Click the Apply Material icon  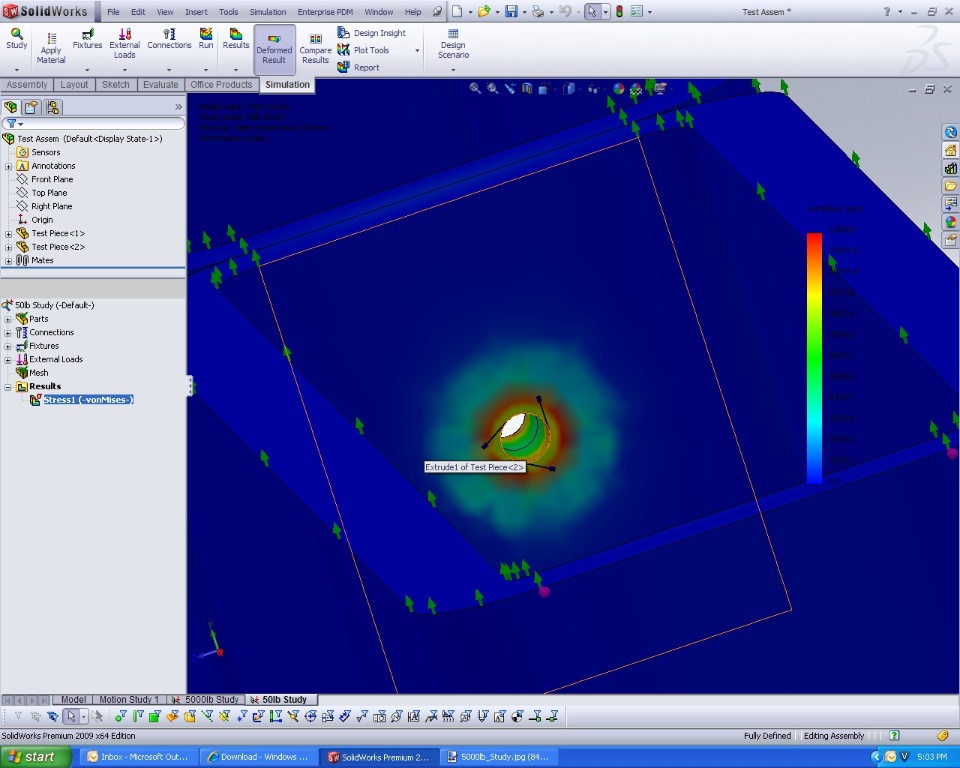tap(50, 38)
